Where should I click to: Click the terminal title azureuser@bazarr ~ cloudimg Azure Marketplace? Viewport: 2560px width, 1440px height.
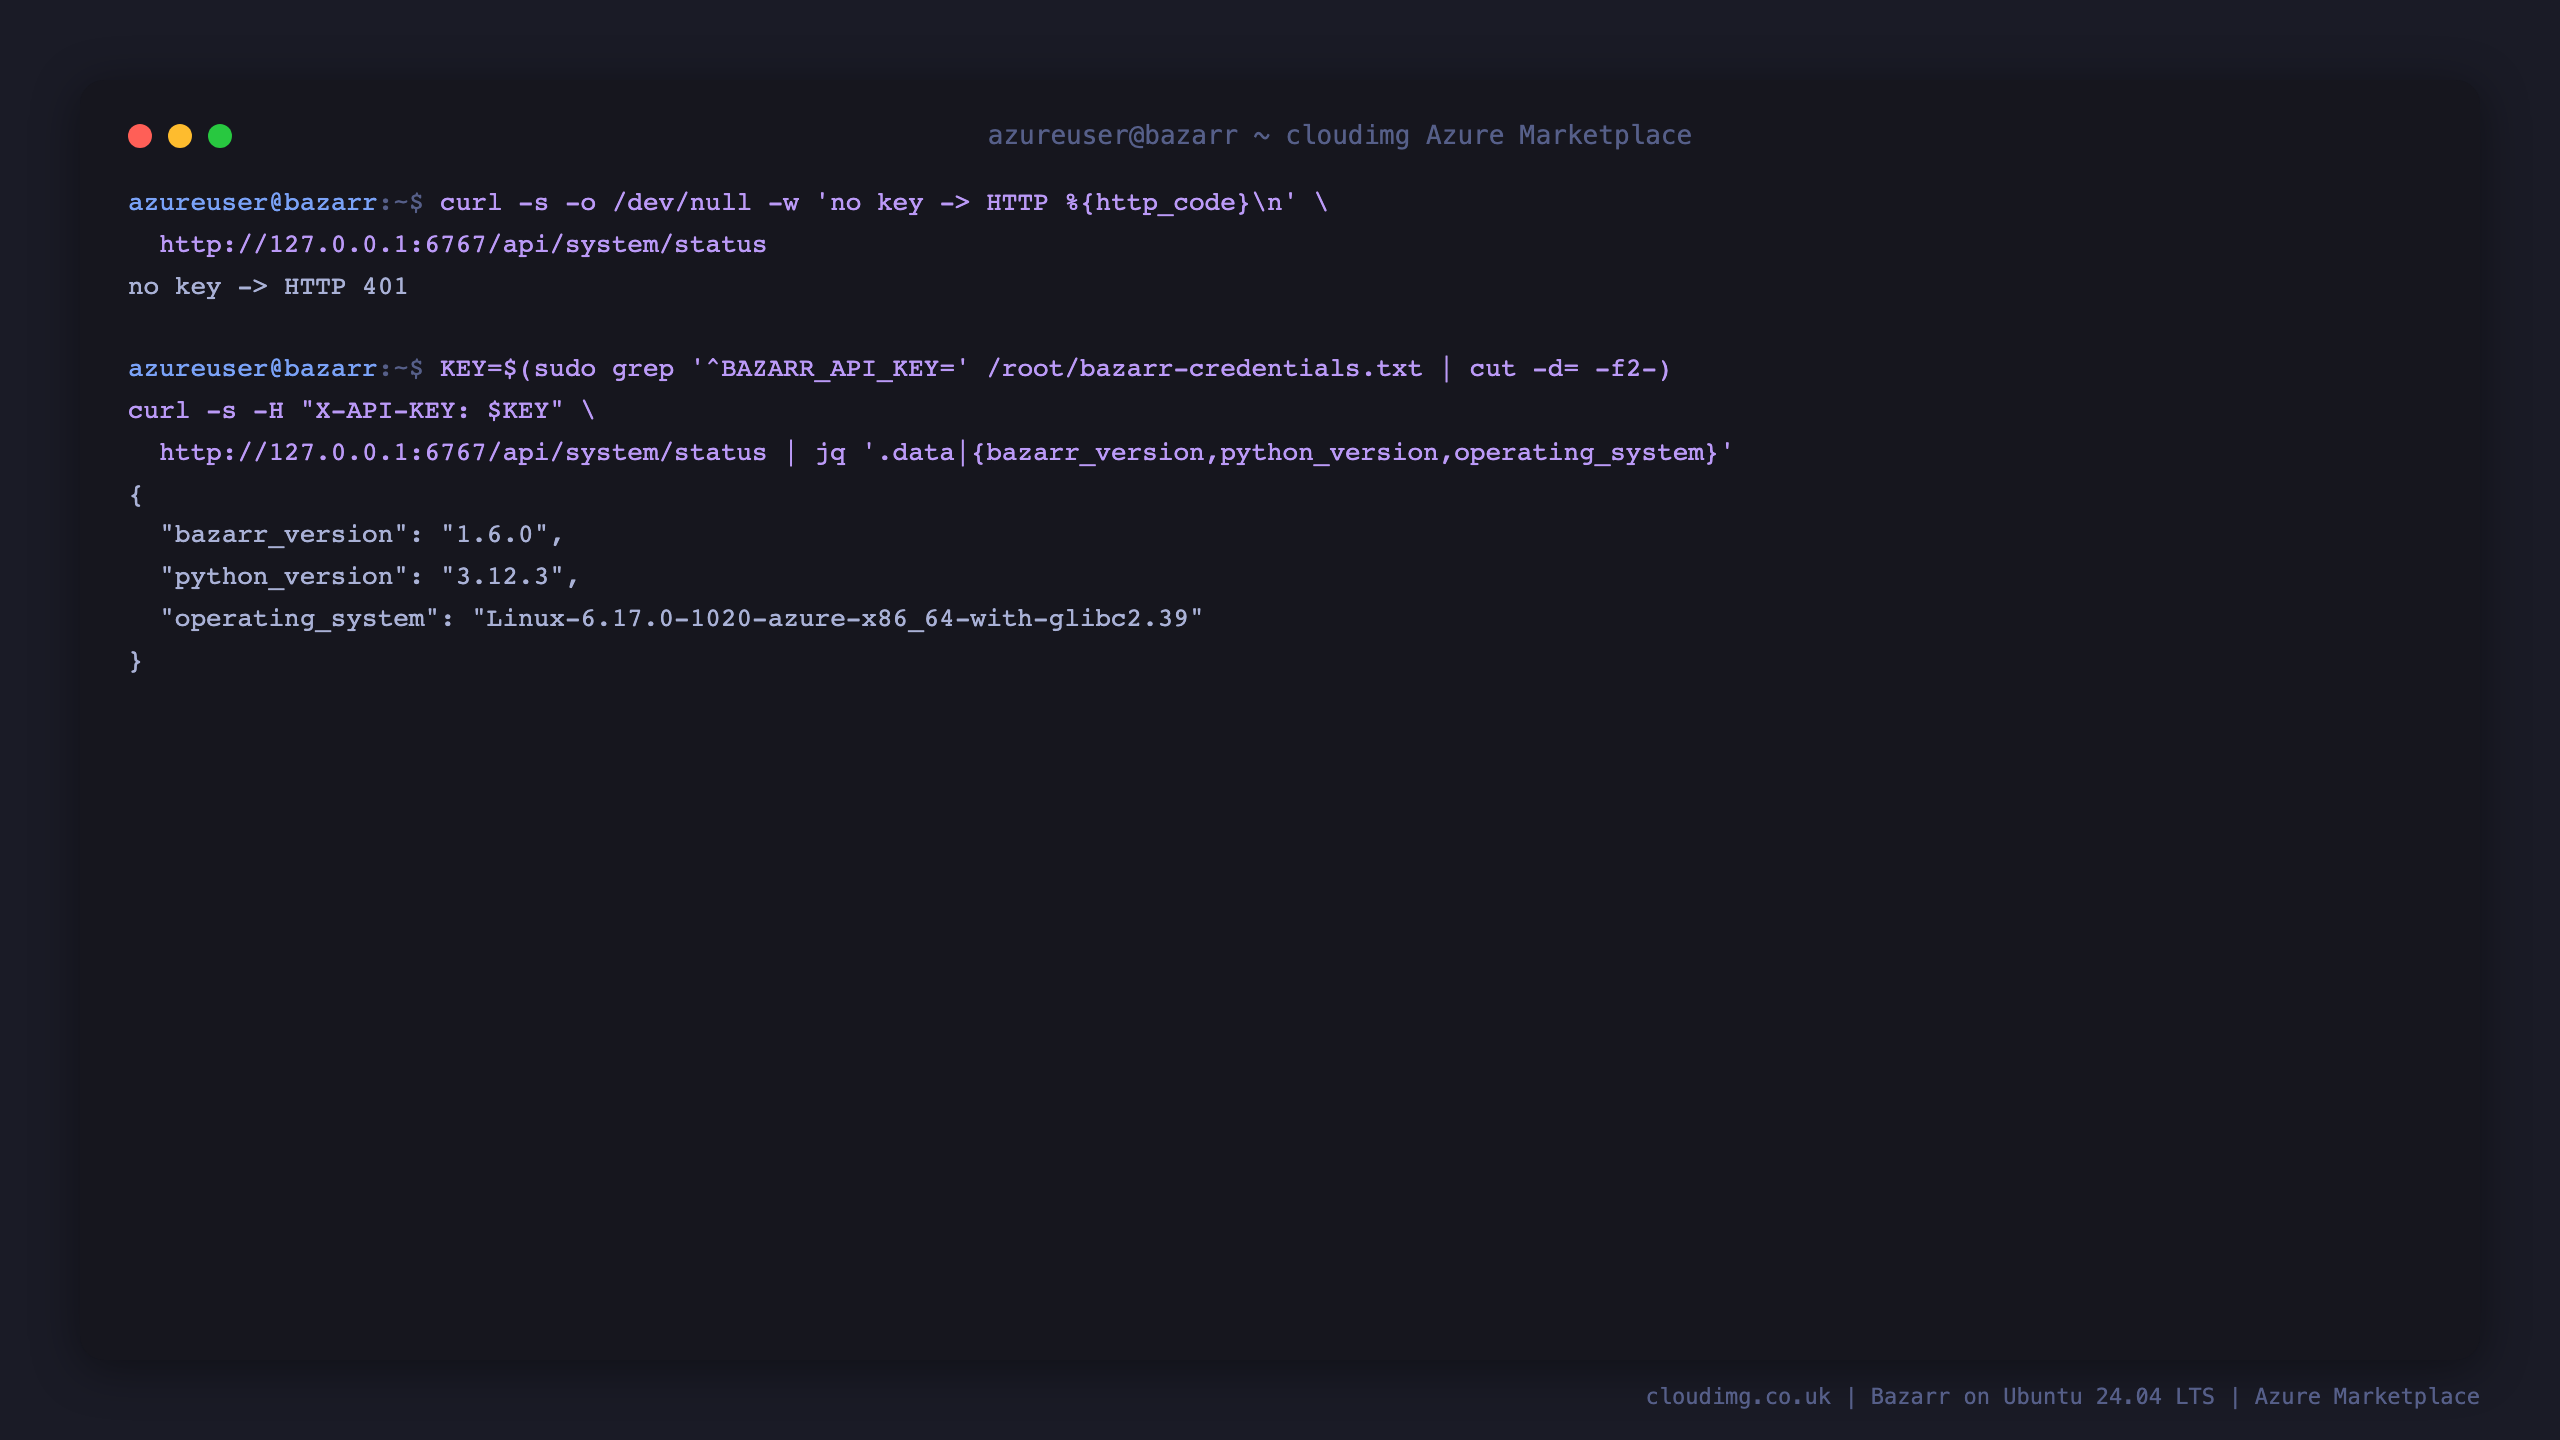pos(1339,135)
